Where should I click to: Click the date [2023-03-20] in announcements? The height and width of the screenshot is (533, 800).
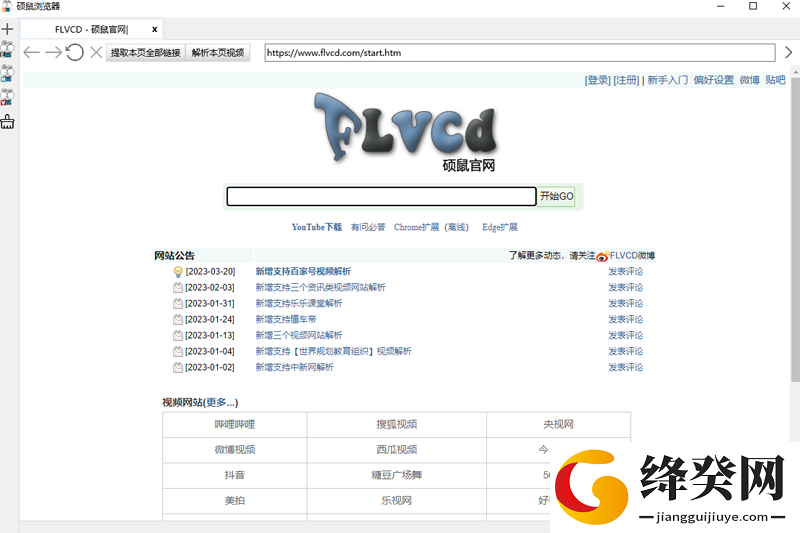pyautogui.click(x=210, y=271)
